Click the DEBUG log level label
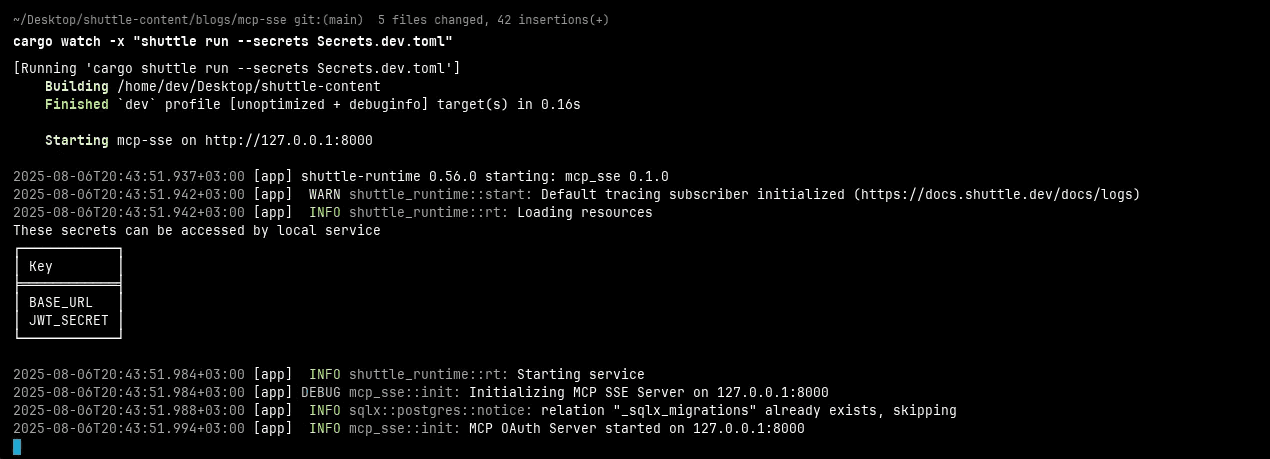This screenshot has height=459, width=1270. [320, 392]
